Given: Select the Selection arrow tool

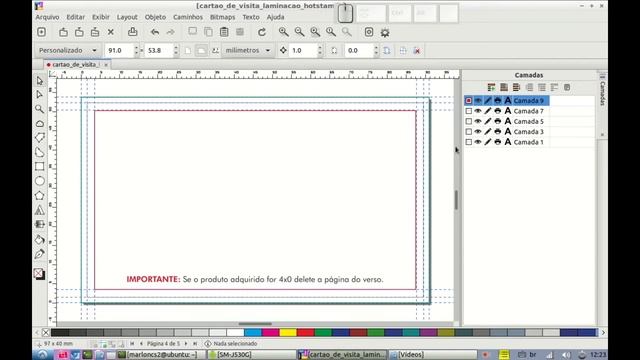Looking at the screenshot, I should pos(40,81).
